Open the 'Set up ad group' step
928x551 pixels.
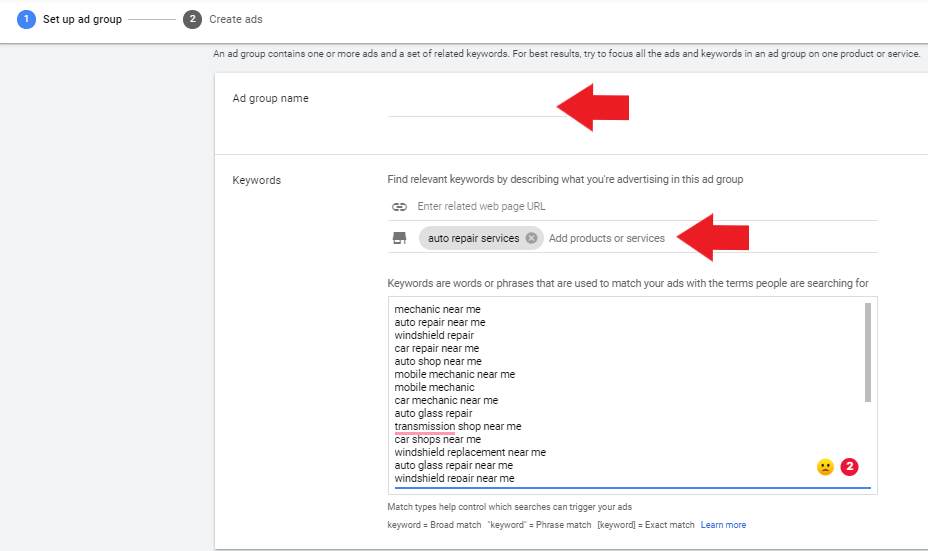(x=82, y=19)
